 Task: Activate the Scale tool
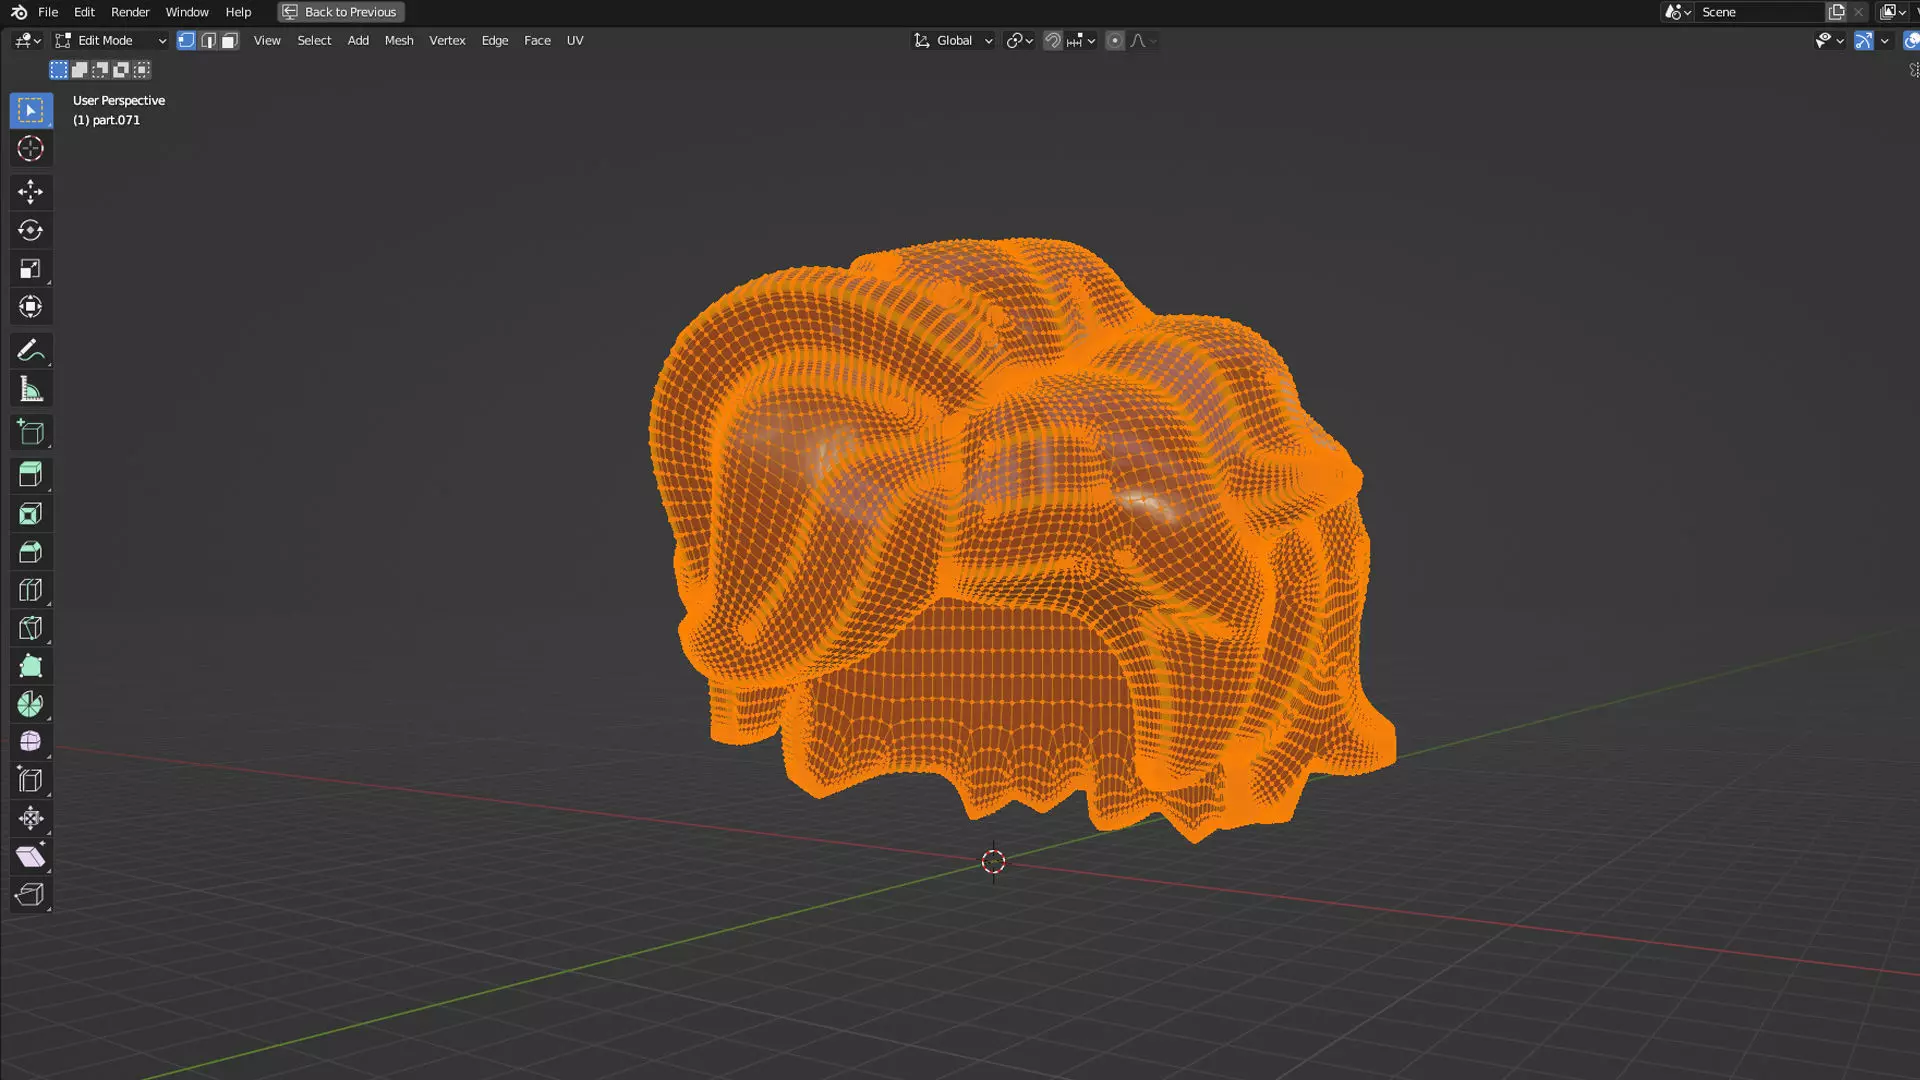30,269
